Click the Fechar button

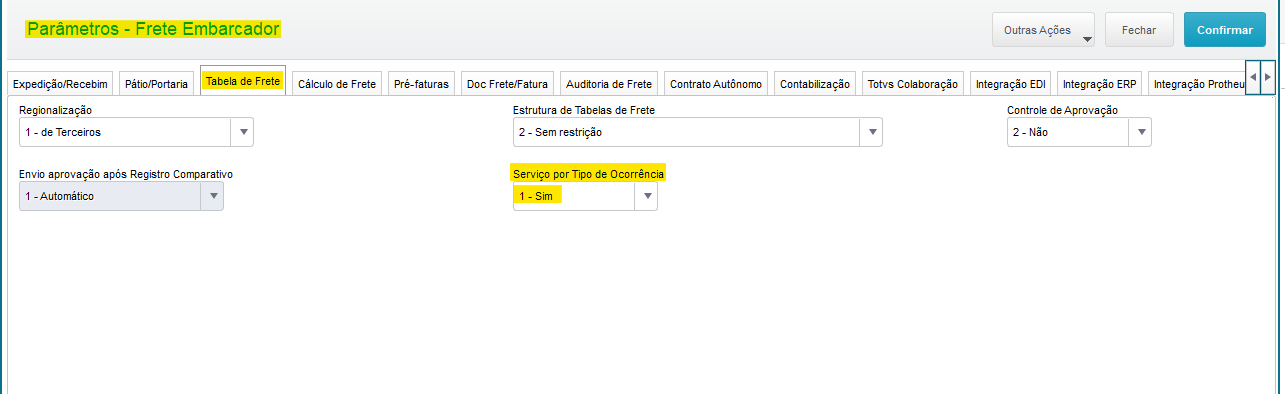[1139, 30]
